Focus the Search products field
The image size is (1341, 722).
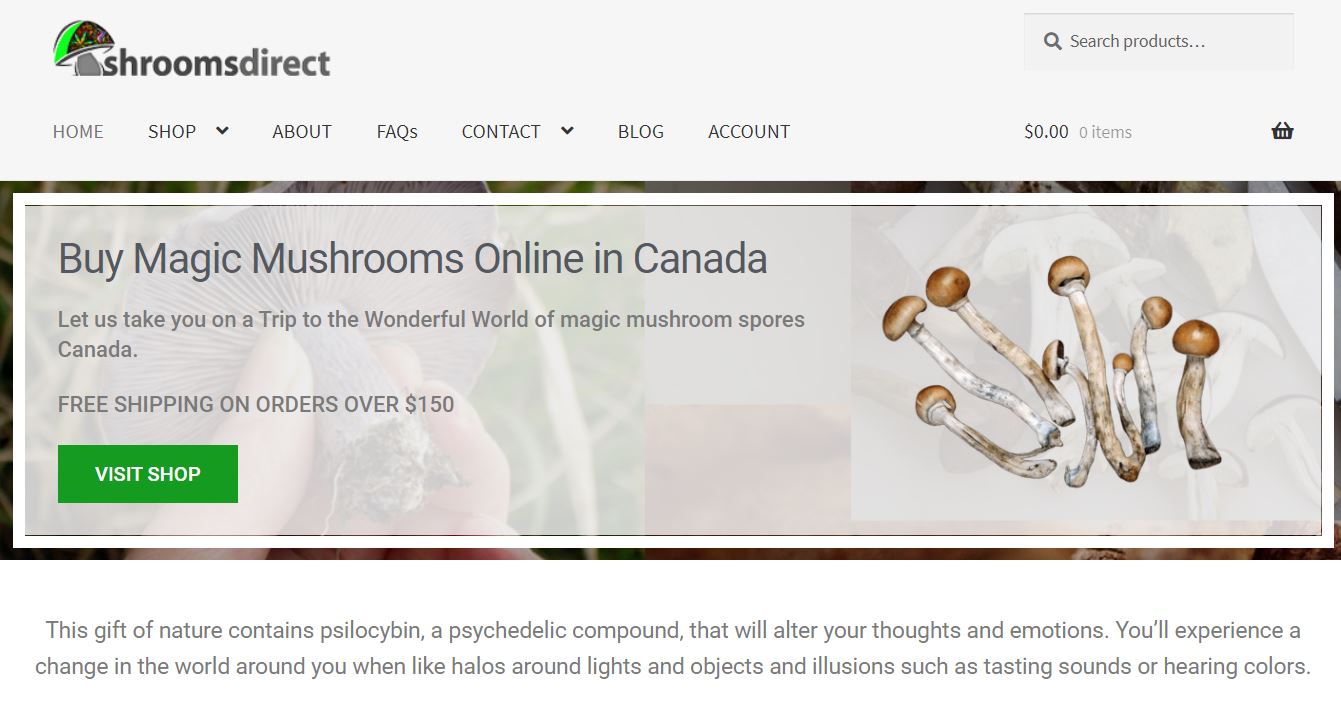pos(1159,42)
